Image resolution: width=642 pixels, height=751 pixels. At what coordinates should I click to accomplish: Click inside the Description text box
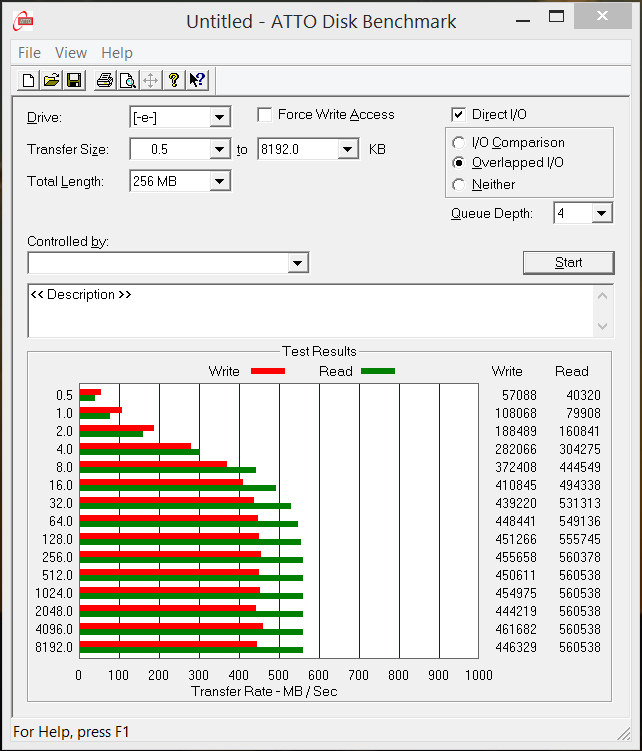(300, 311)
